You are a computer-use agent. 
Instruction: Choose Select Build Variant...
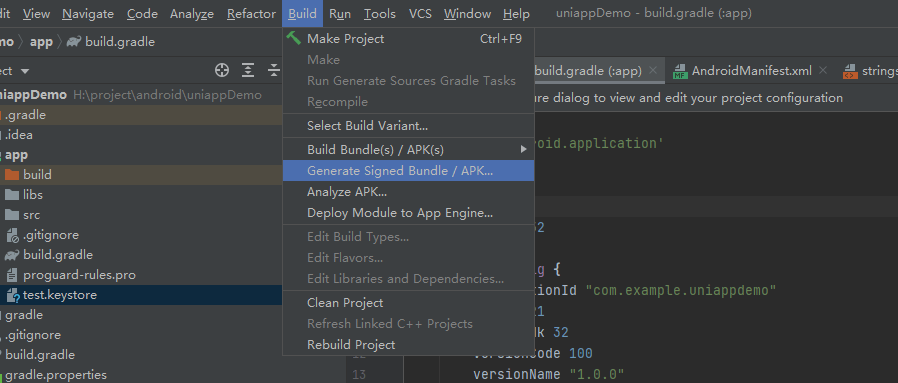[x=408, y=125]
